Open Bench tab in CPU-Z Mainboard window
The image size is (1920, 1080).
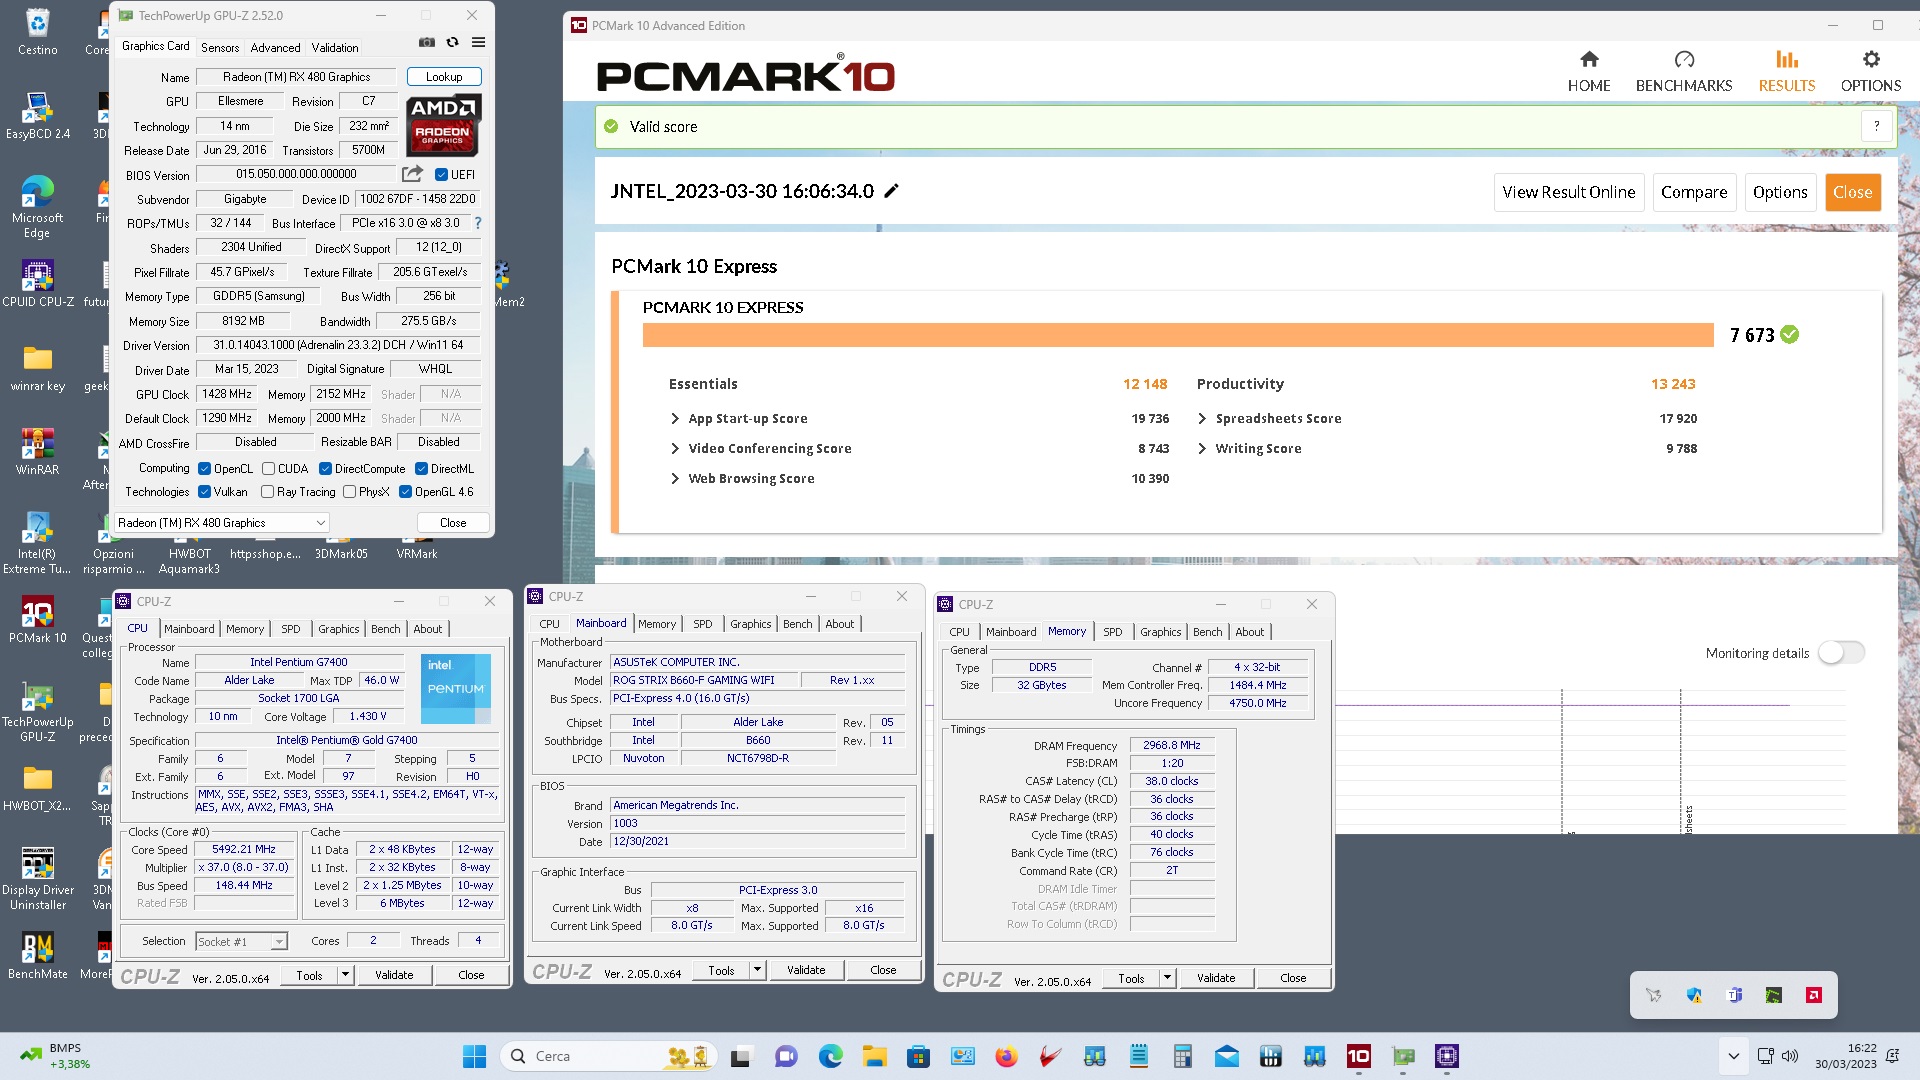point(797,624)
